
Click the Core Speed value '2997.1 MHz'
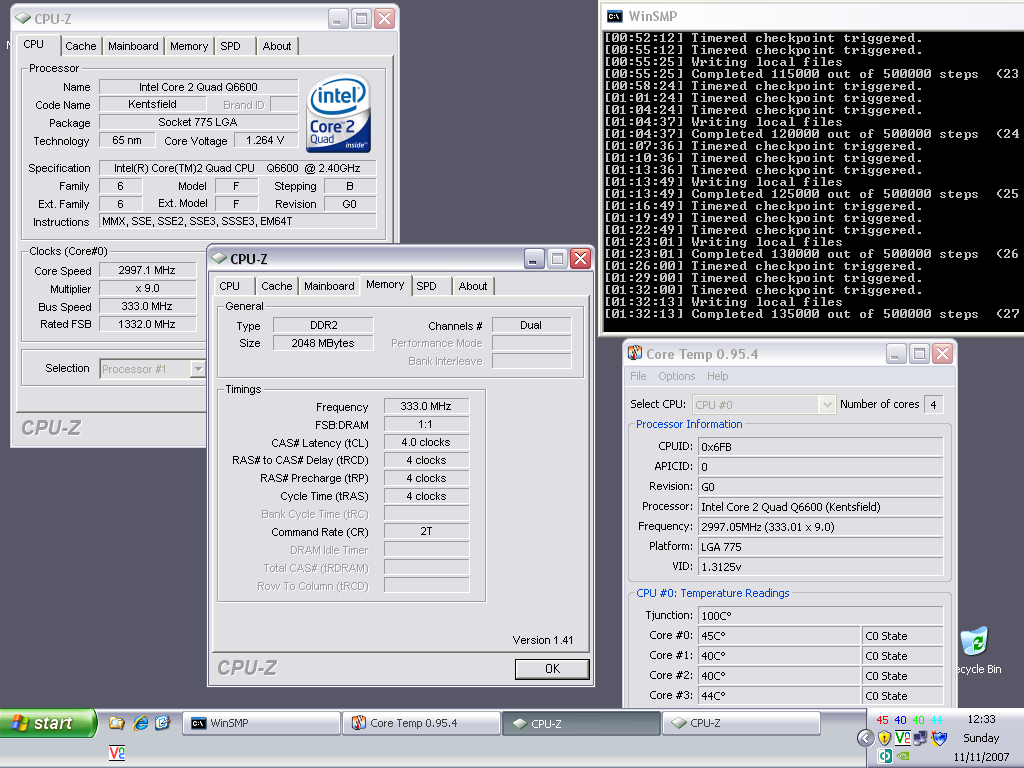(148, 270)
